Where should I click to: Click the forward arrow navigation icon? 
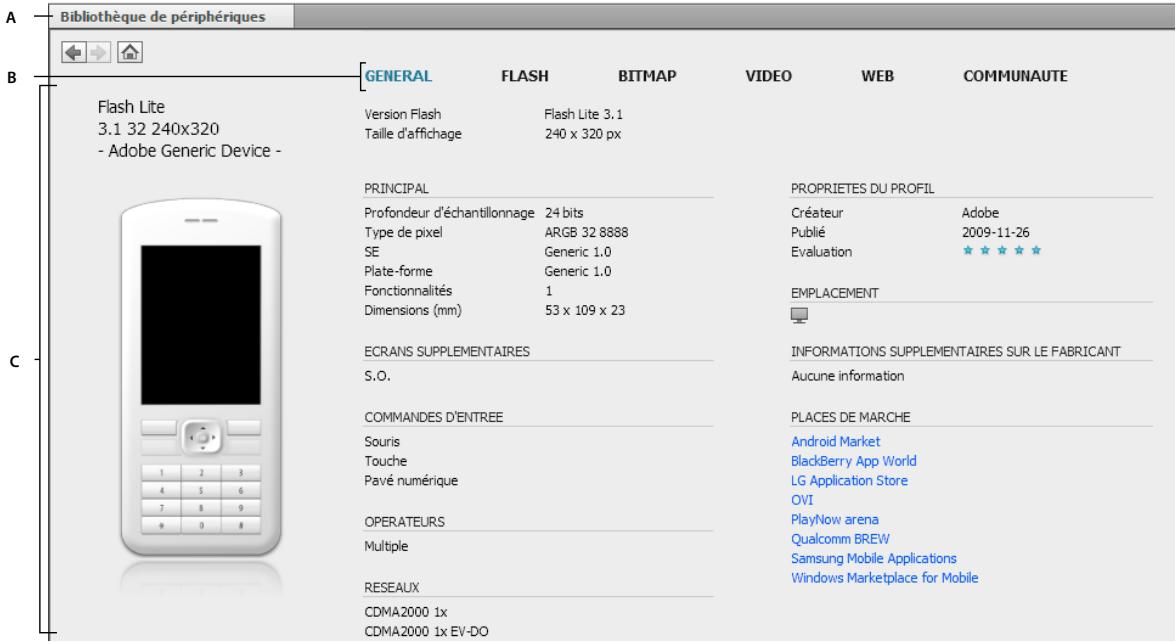98,53
